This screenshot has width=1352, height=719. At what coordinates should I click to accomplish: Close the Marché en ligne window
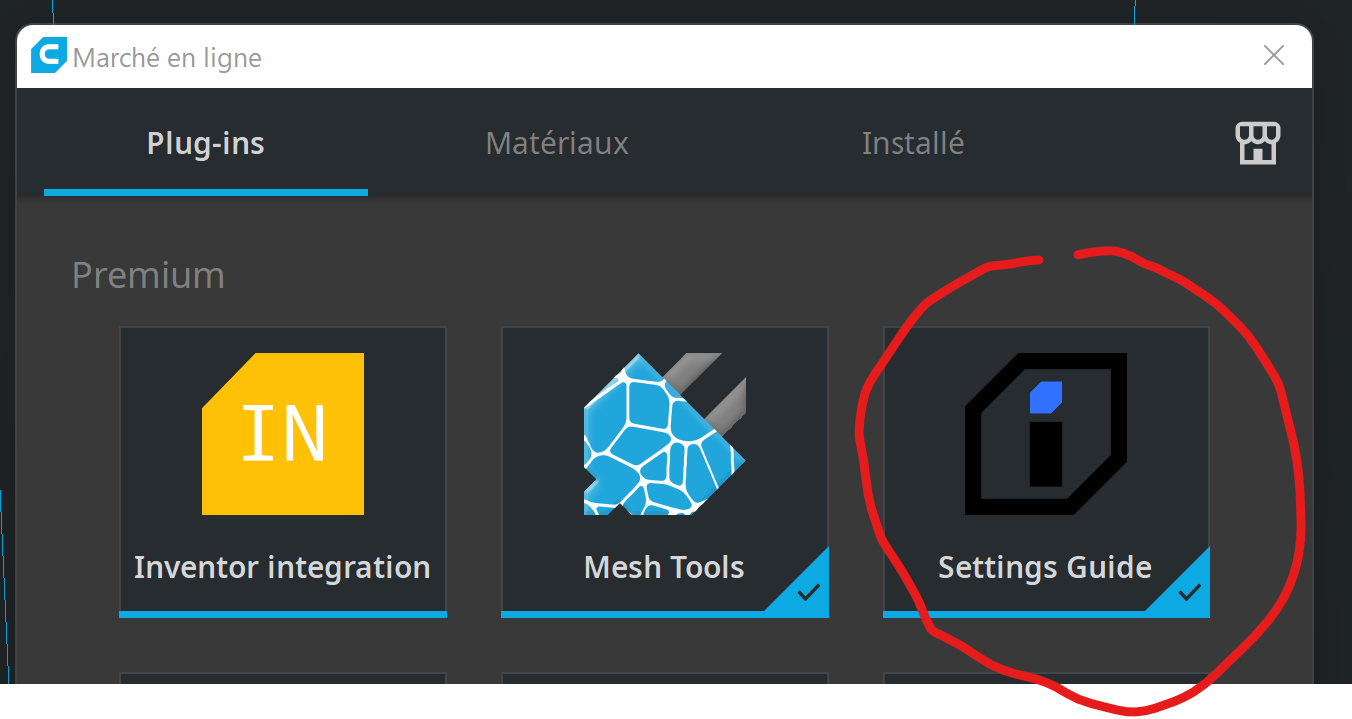coord(1274,56)
